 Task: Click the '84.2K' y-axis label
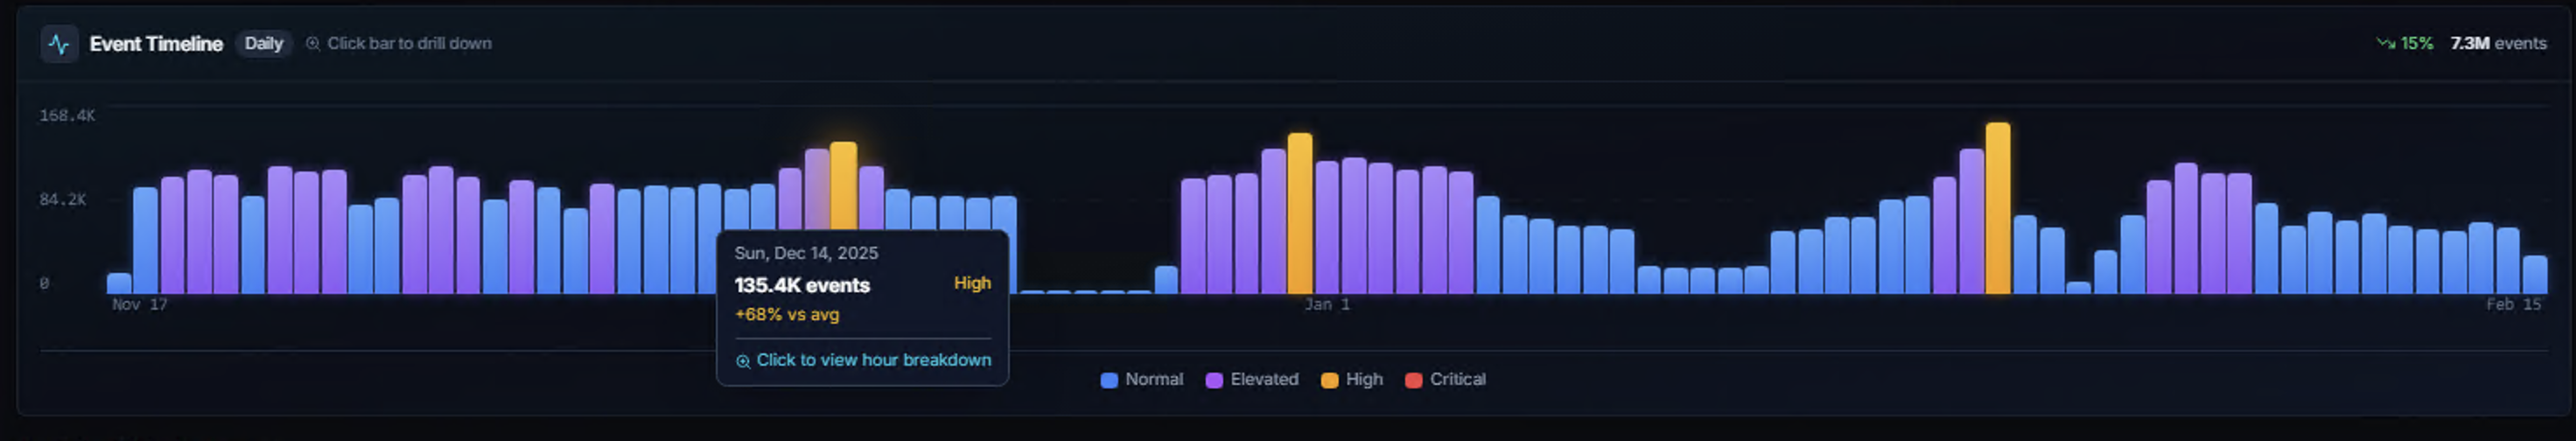(63, 200)
